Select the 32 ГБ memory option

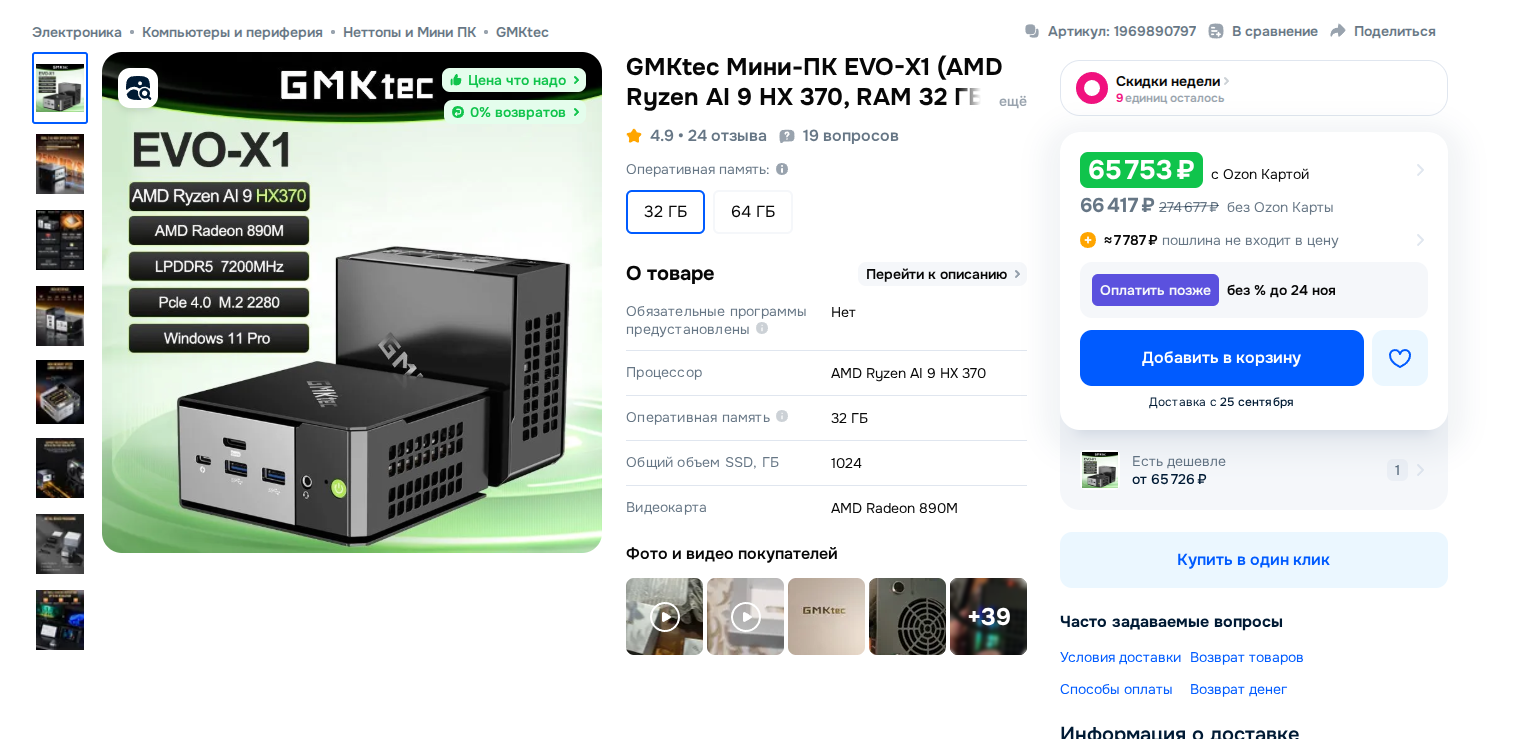coord(666,212)
